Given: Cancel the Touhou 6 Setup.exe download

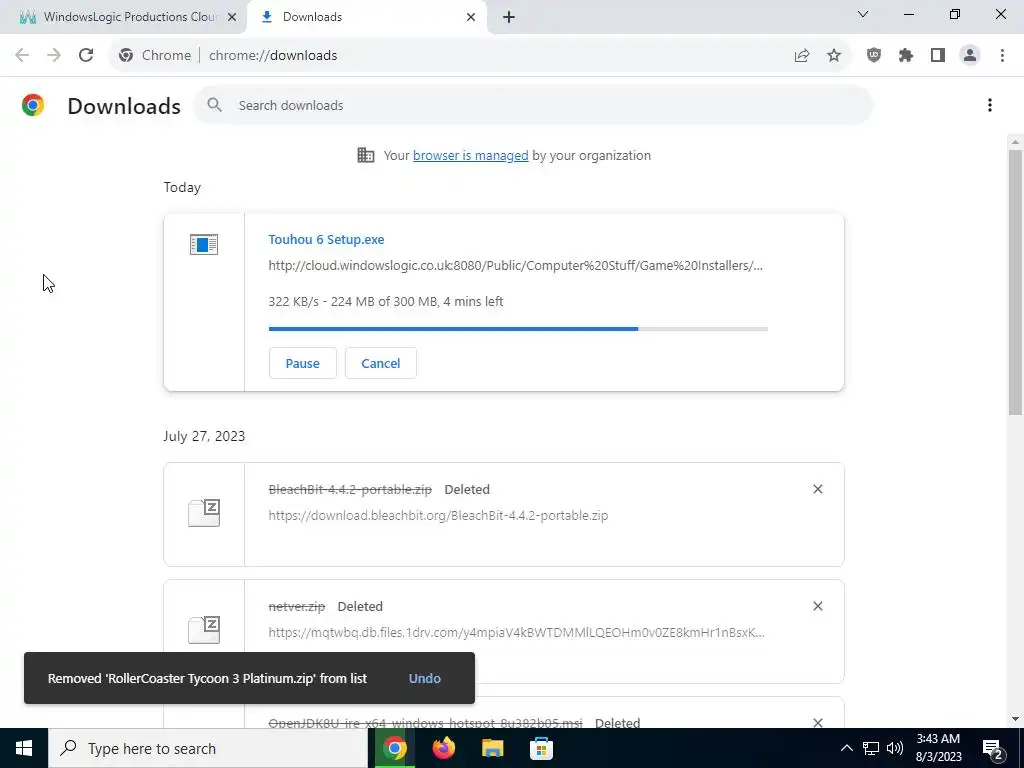Looking at the screenshot, I should click(x=381, y=363).
